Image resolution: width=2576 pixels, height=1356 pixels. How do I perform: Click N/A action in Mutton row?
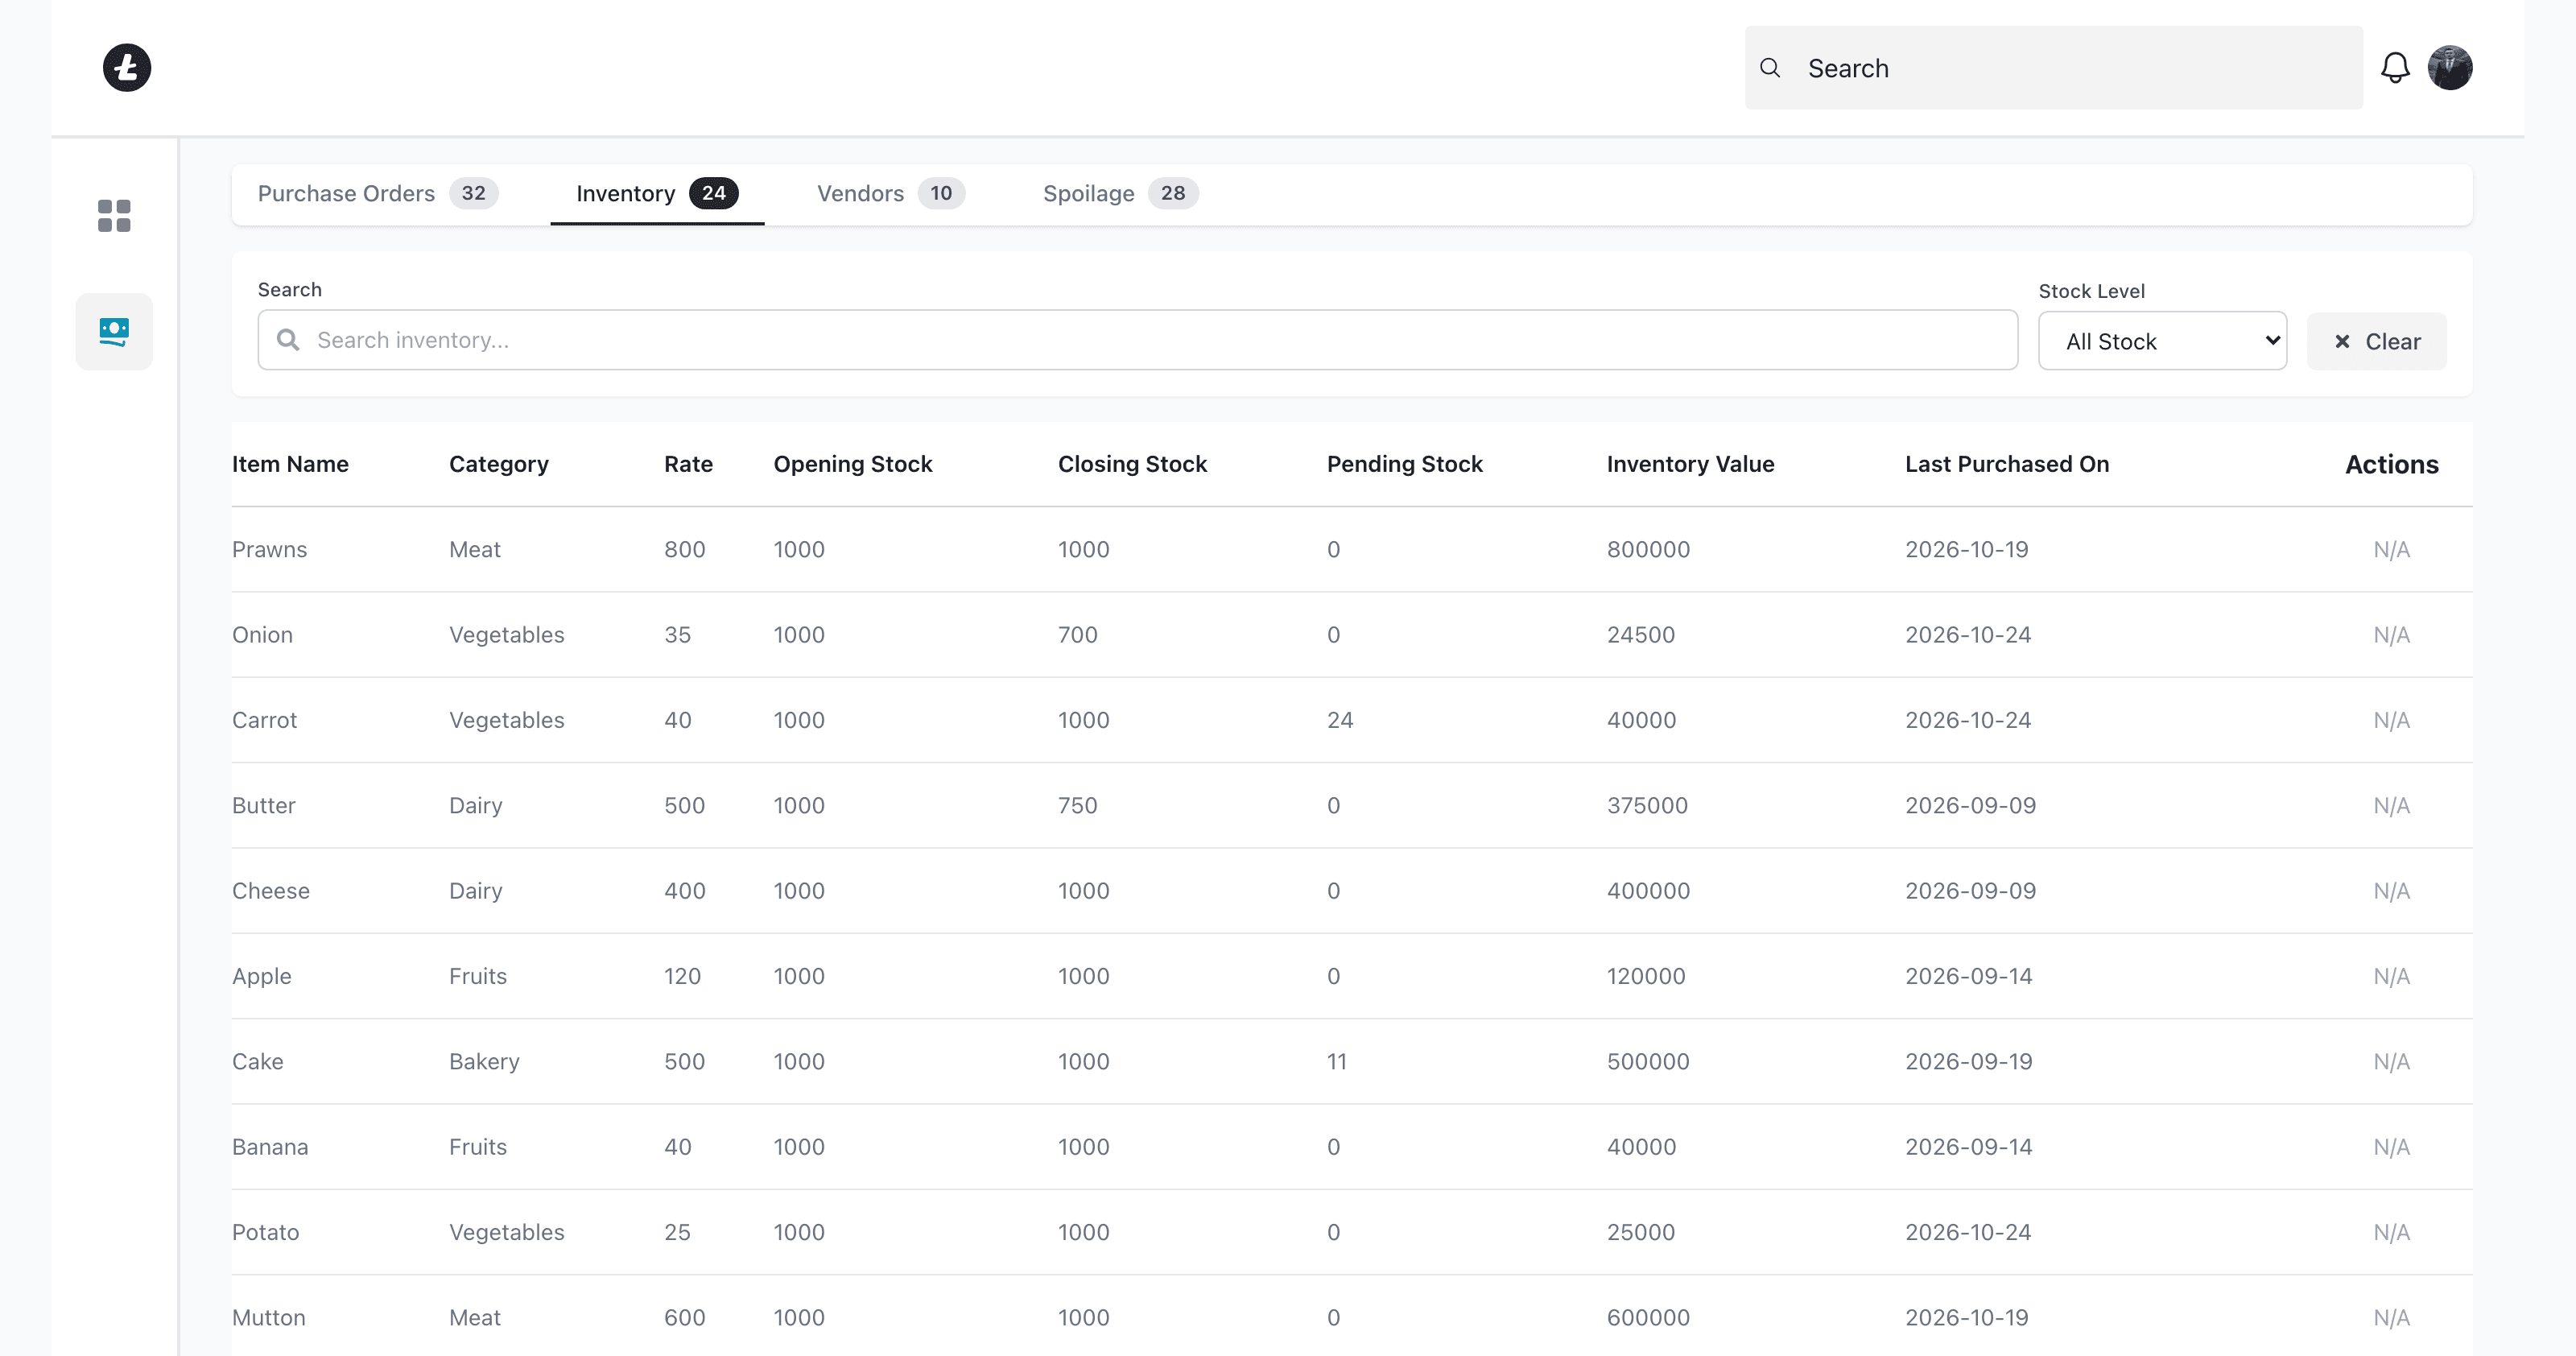(x=2391, y=1317)
